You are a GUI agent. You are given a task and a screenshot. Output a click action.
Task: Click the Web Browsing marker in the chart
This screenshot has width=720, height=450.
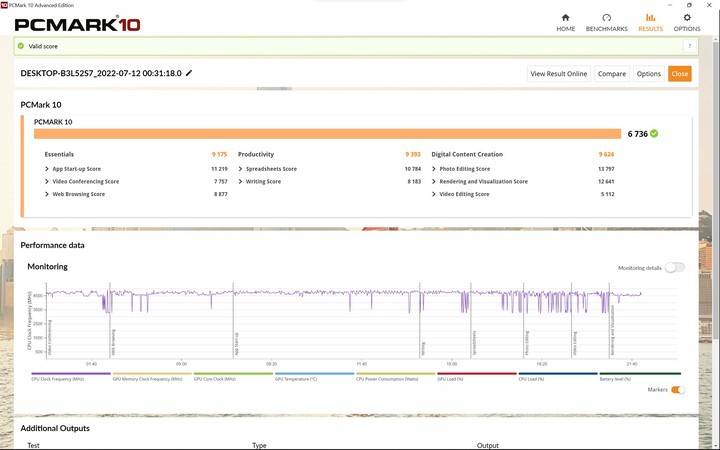[x=113, y=343]
